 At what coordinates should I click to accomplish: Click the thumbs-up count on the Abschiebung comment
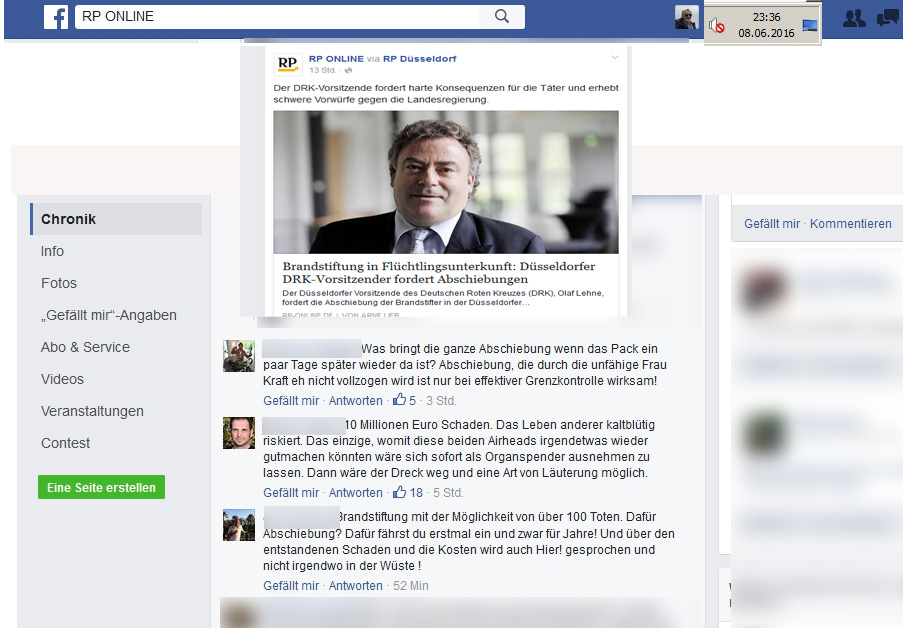404,400
